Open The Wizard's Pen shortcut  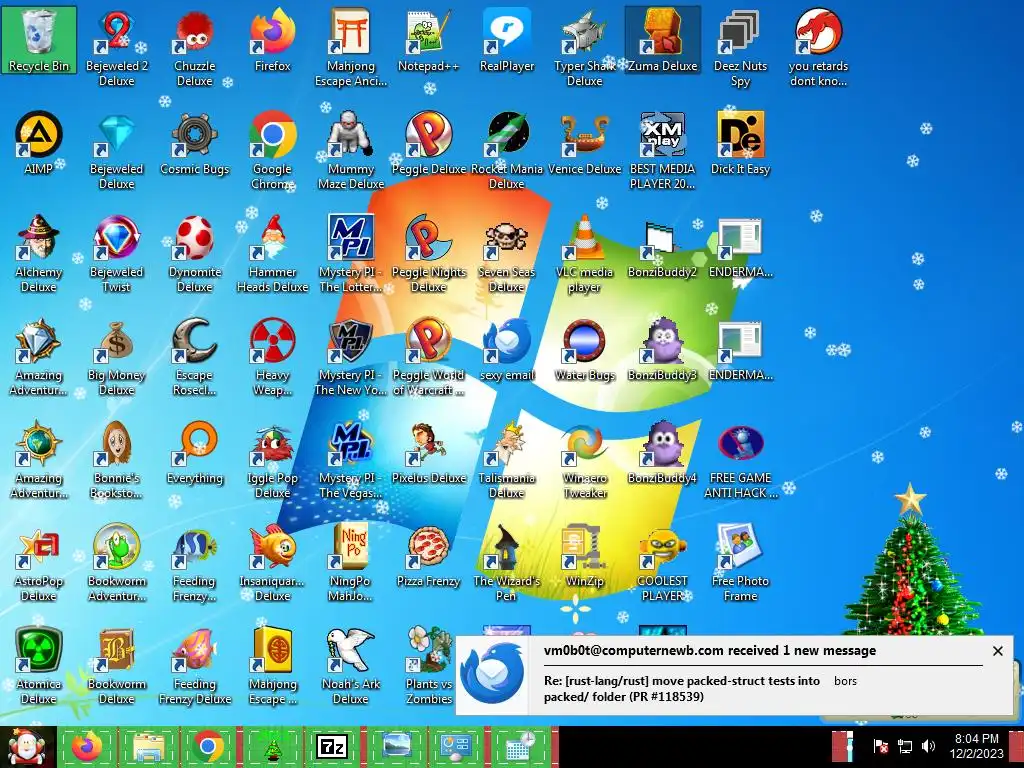[507, 563]
